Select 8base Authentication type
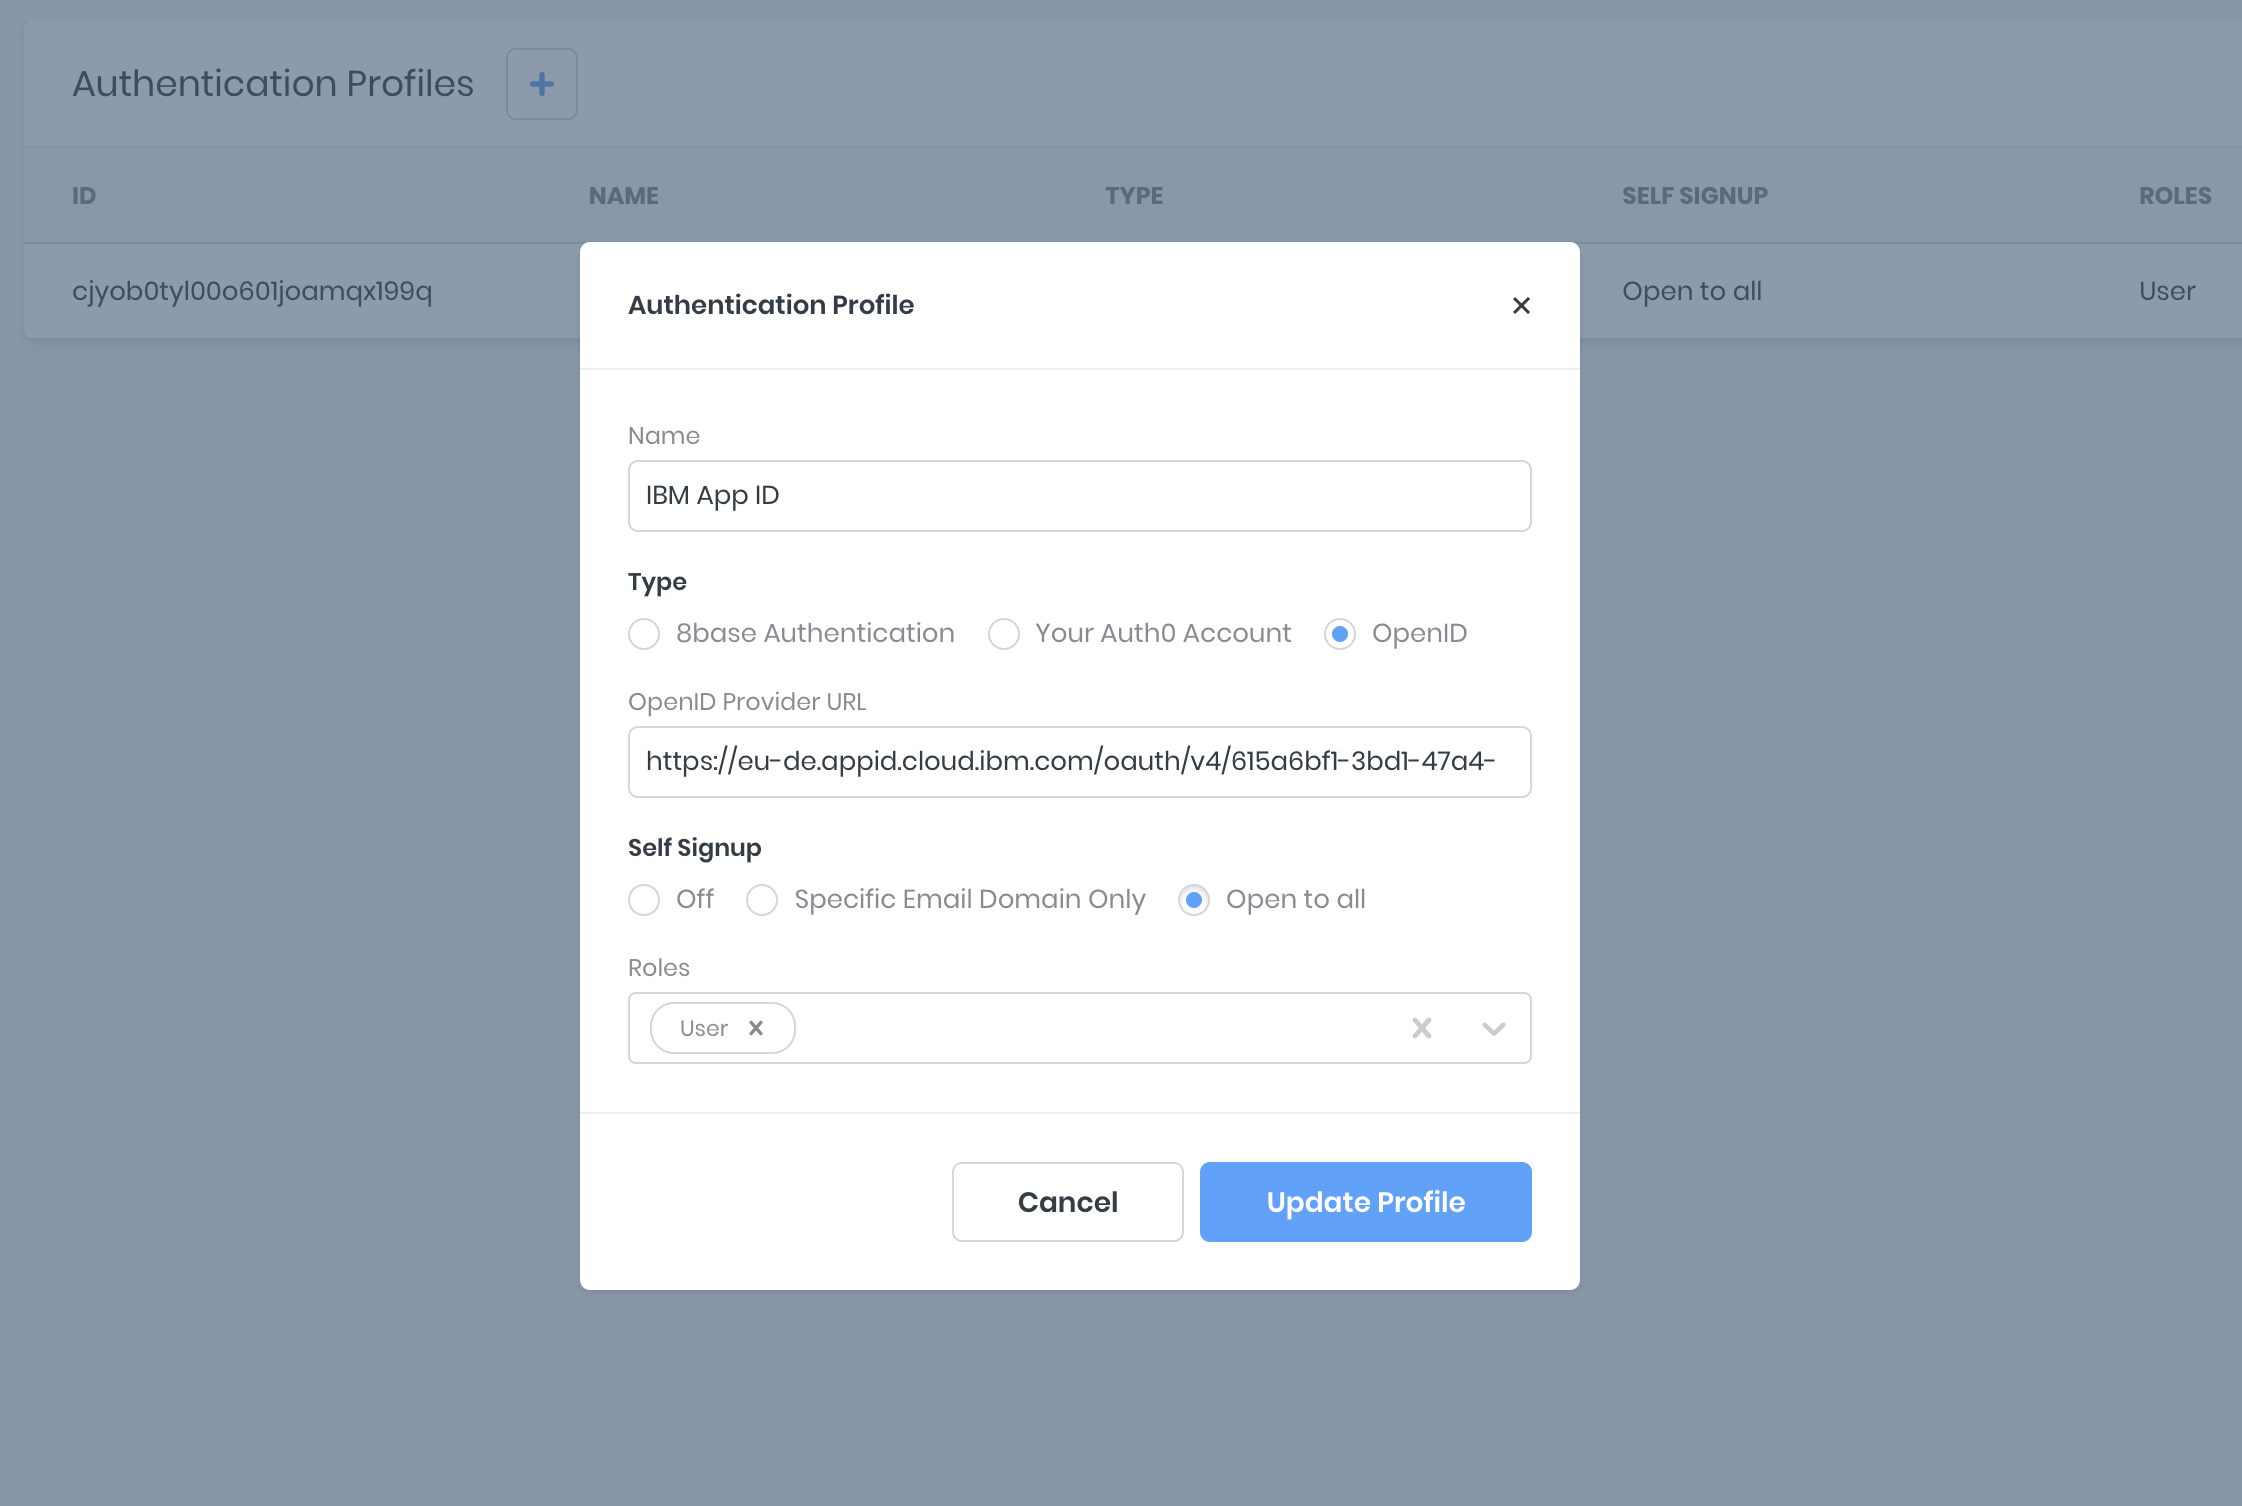This screenshot has width=2242, height=1506. [x=644, y=634]
